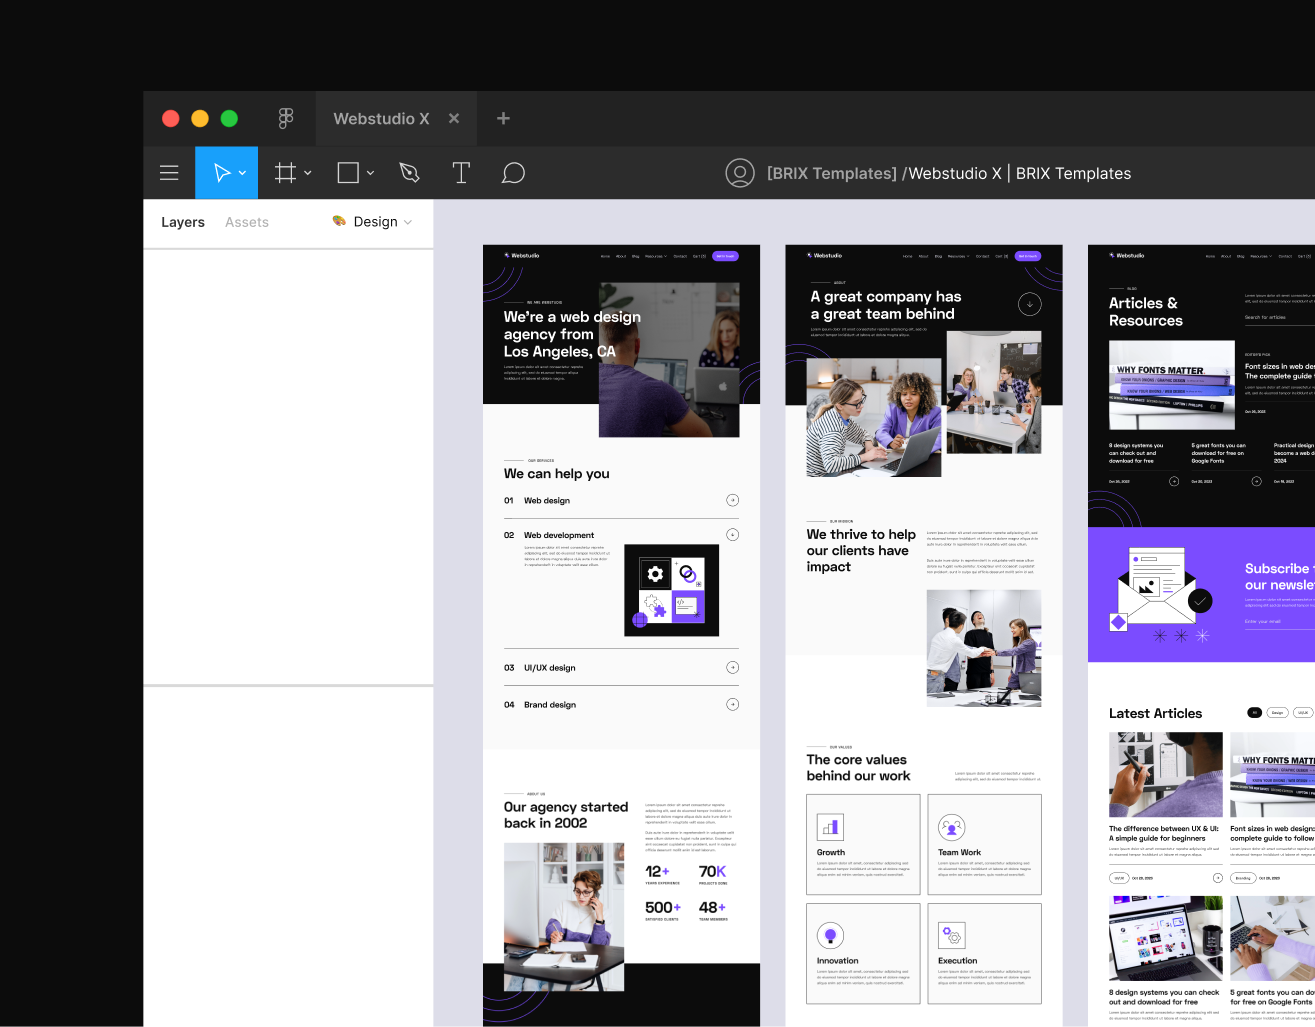Open a new tab with plus button
Viewport: 1315px width, 1027px height.
click(x=503, y=118)
